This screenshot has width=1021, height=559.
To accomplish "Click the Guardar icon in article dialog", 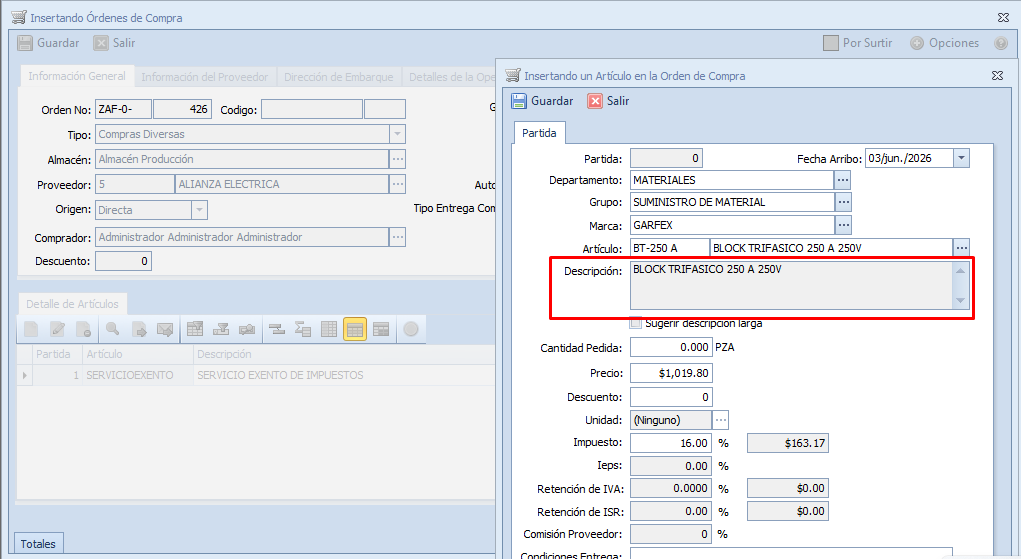I will [519, 101].
